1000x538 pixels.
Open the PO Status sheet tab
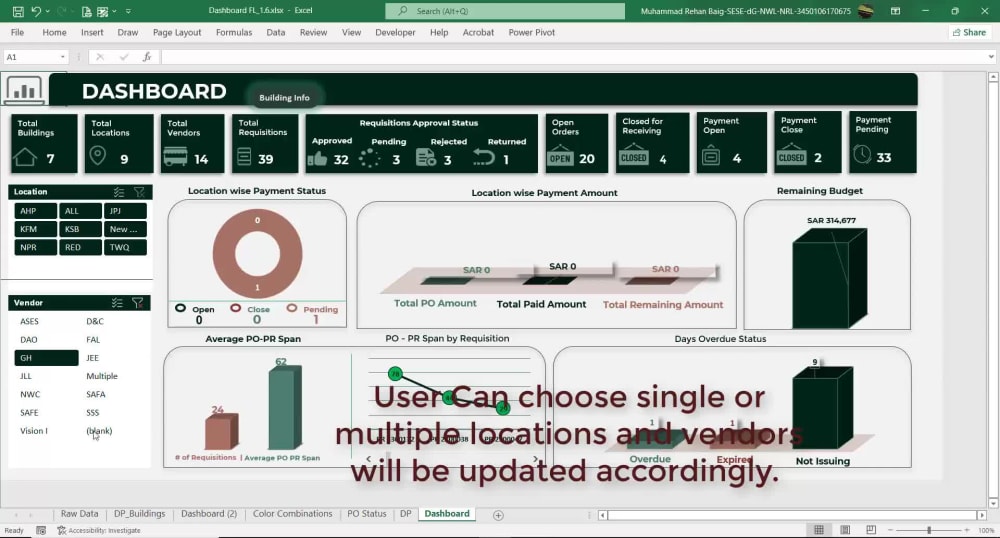click(x=367, y=514)
